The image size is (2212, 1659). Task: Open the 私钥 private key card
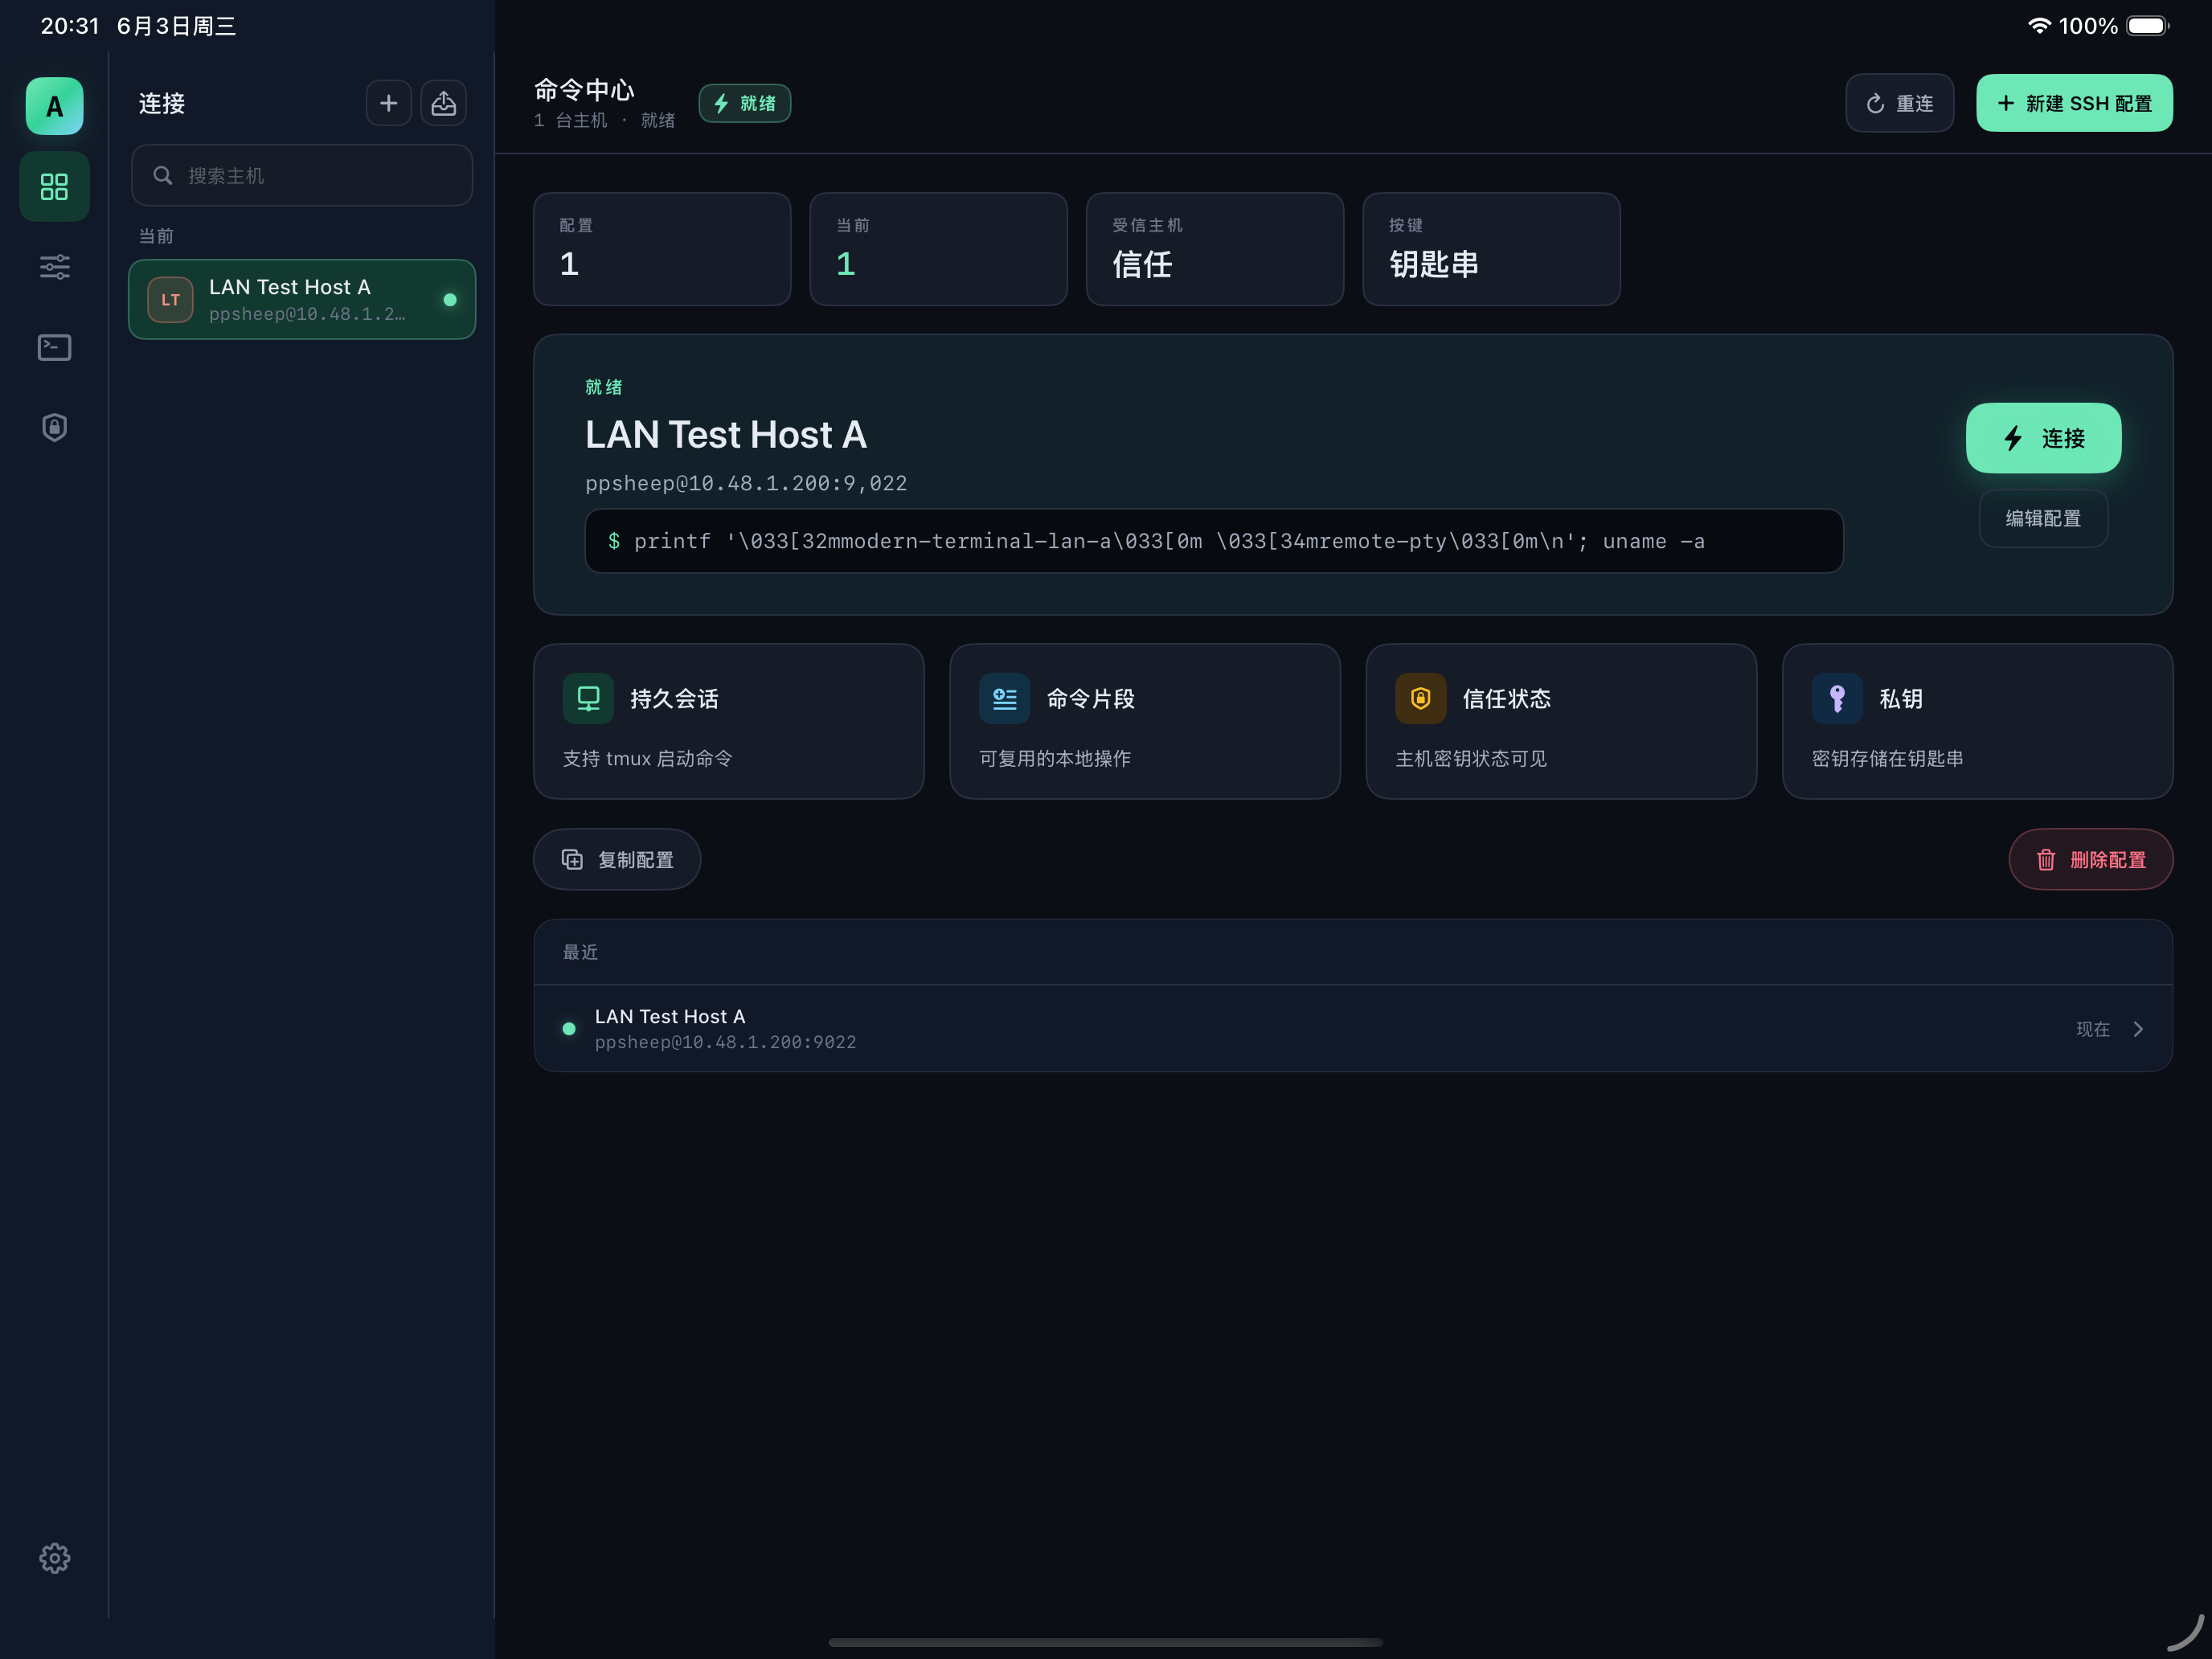pos(1977,722)
